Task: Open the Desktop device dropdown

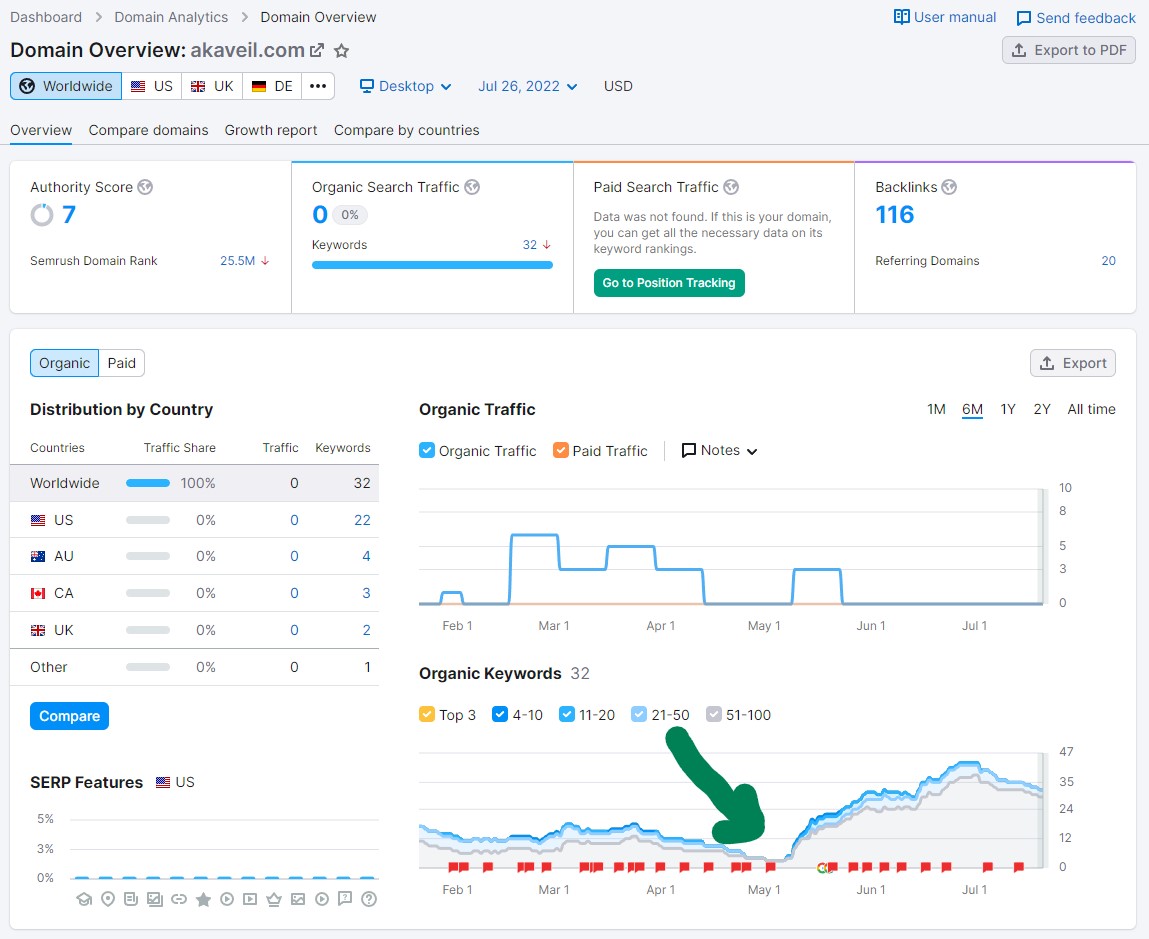Action: (405, 86)
